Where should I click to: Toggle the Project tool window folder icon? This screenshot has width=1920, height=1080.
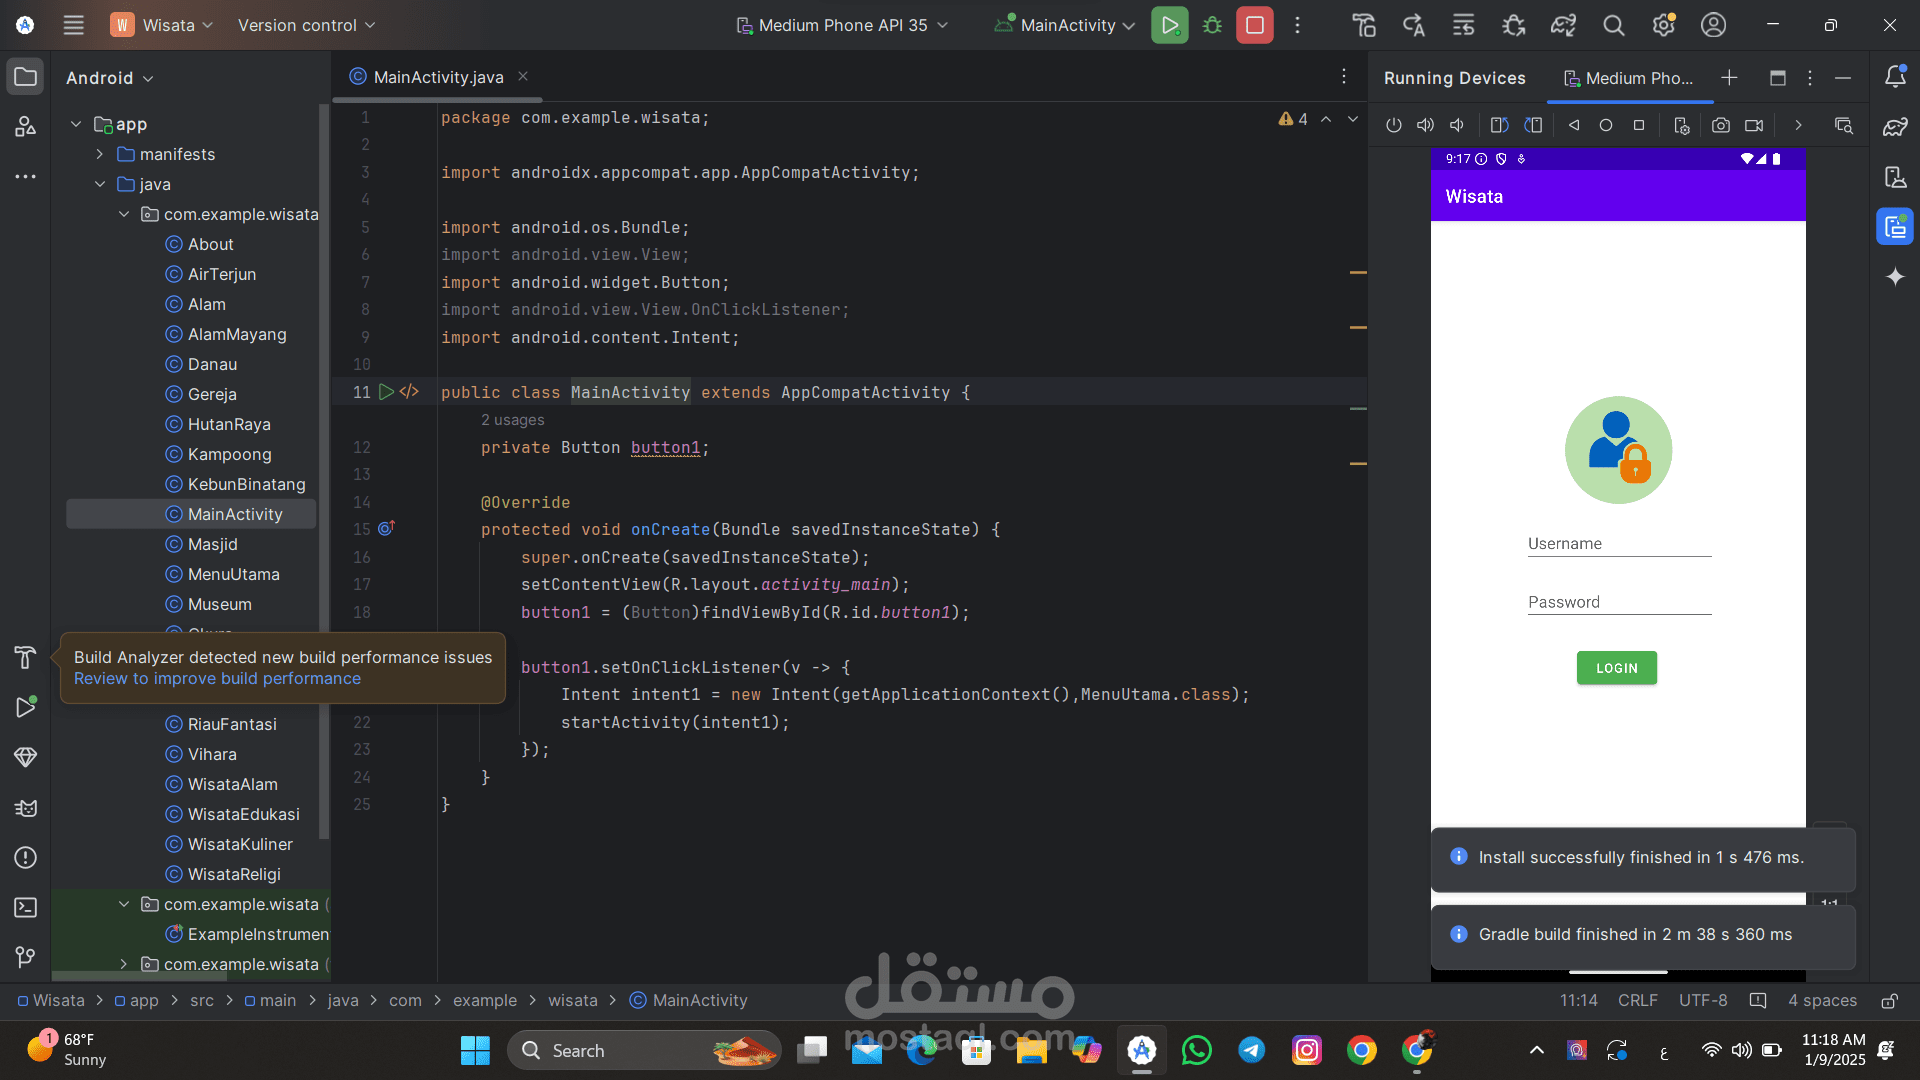[26, 77]
